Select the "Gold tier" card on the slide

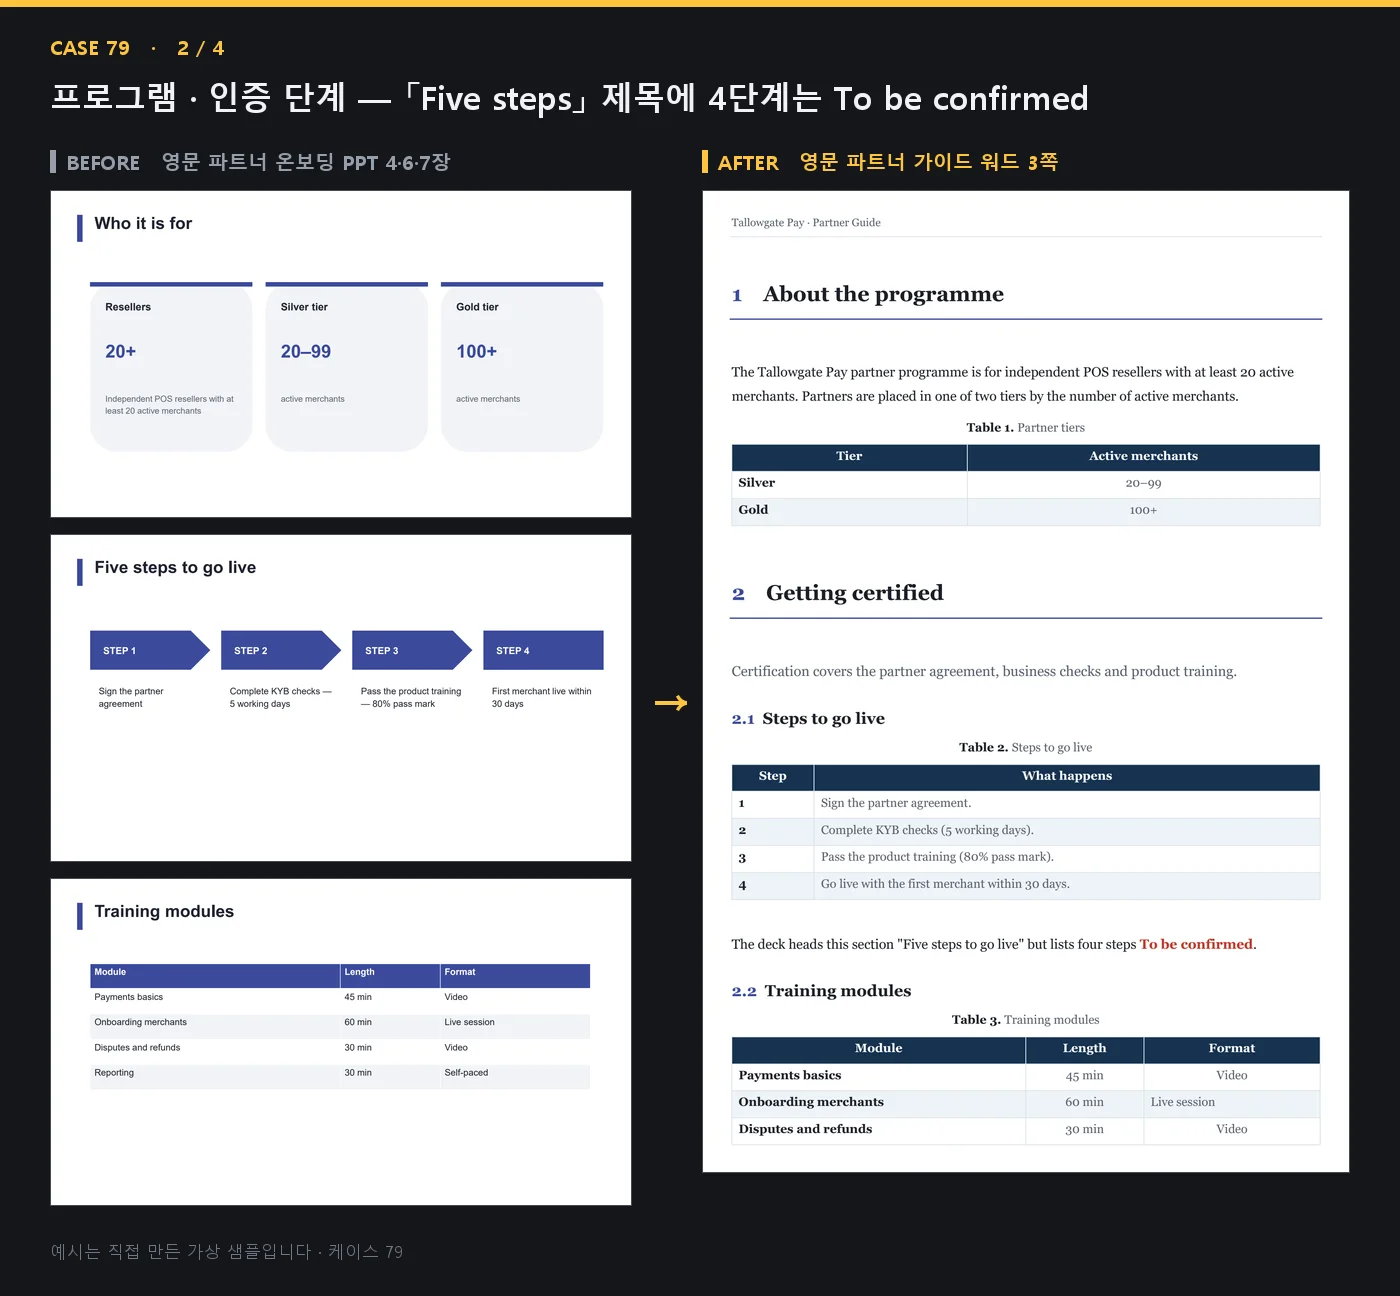click(x=522, y=367)
